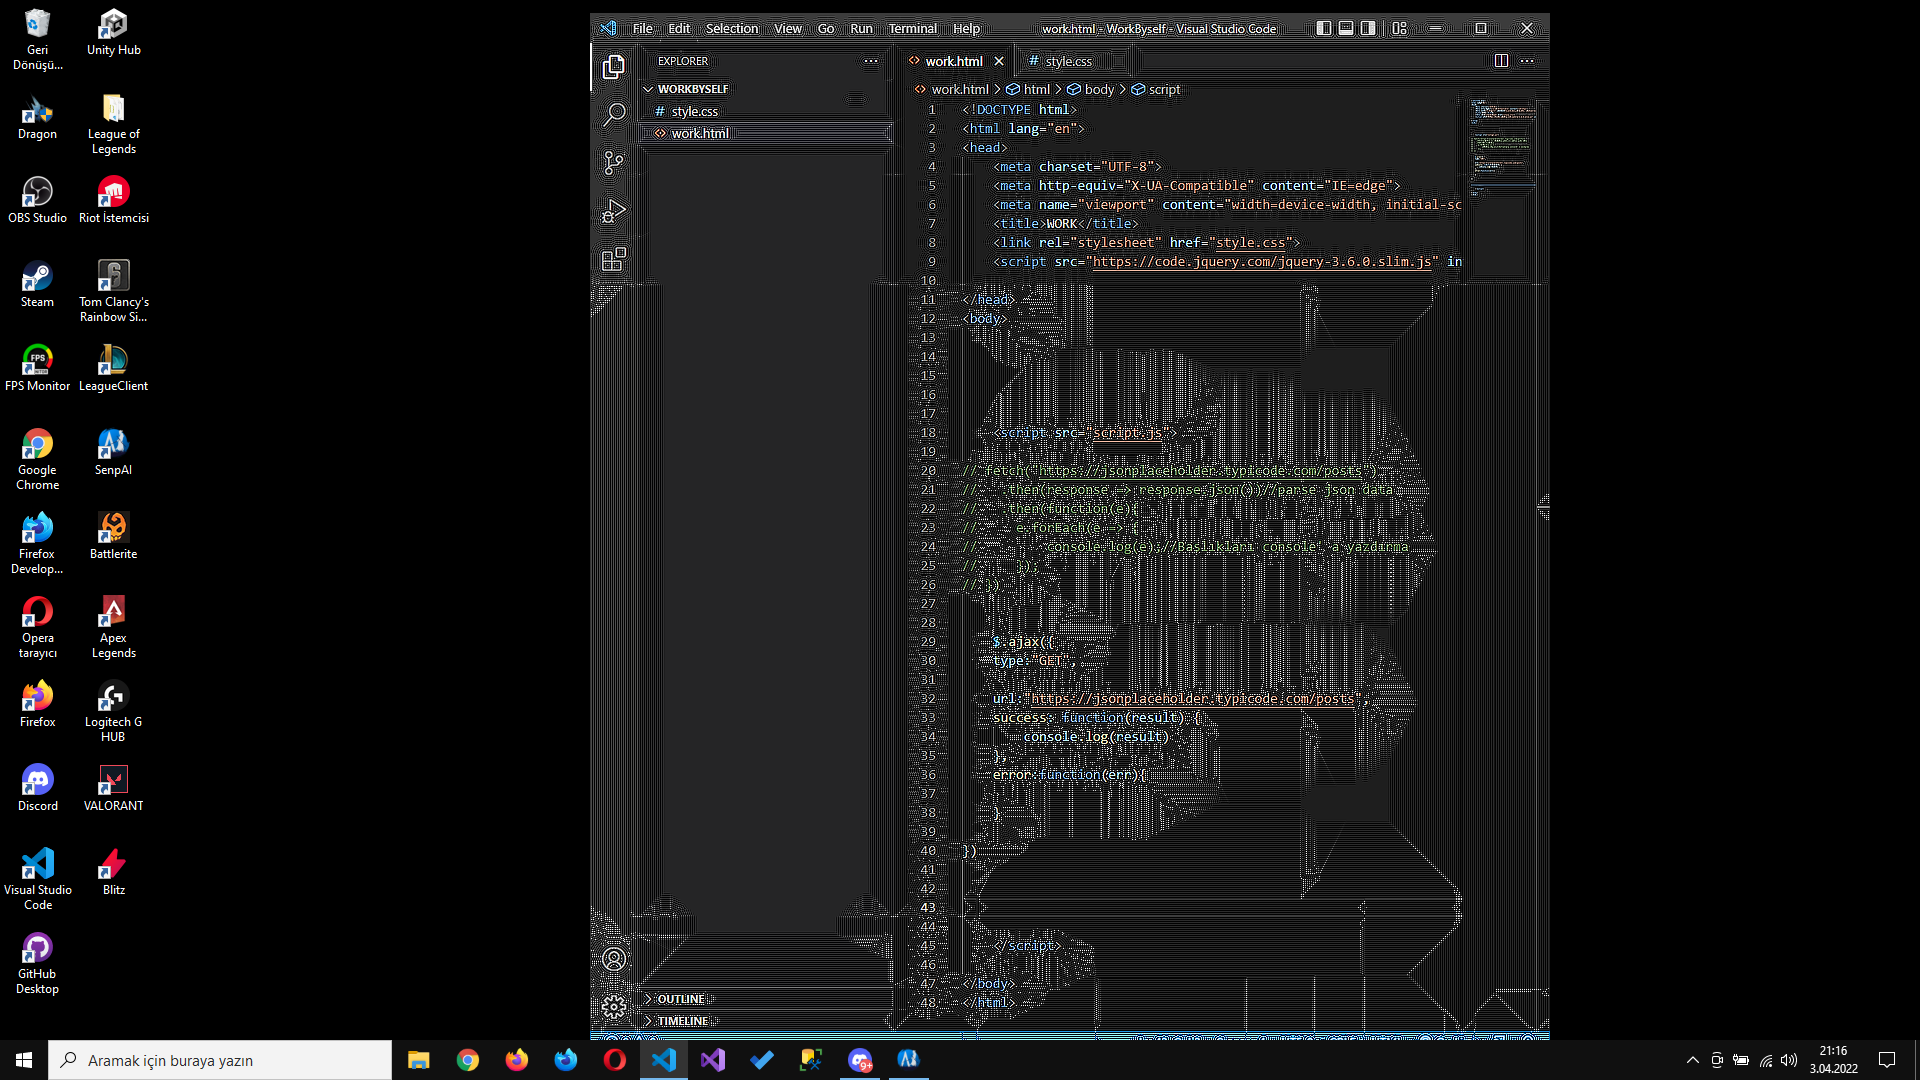
Task: Open the GitHub Desktop shortcut
Action: pyautogui.click(x=37, y=964)
